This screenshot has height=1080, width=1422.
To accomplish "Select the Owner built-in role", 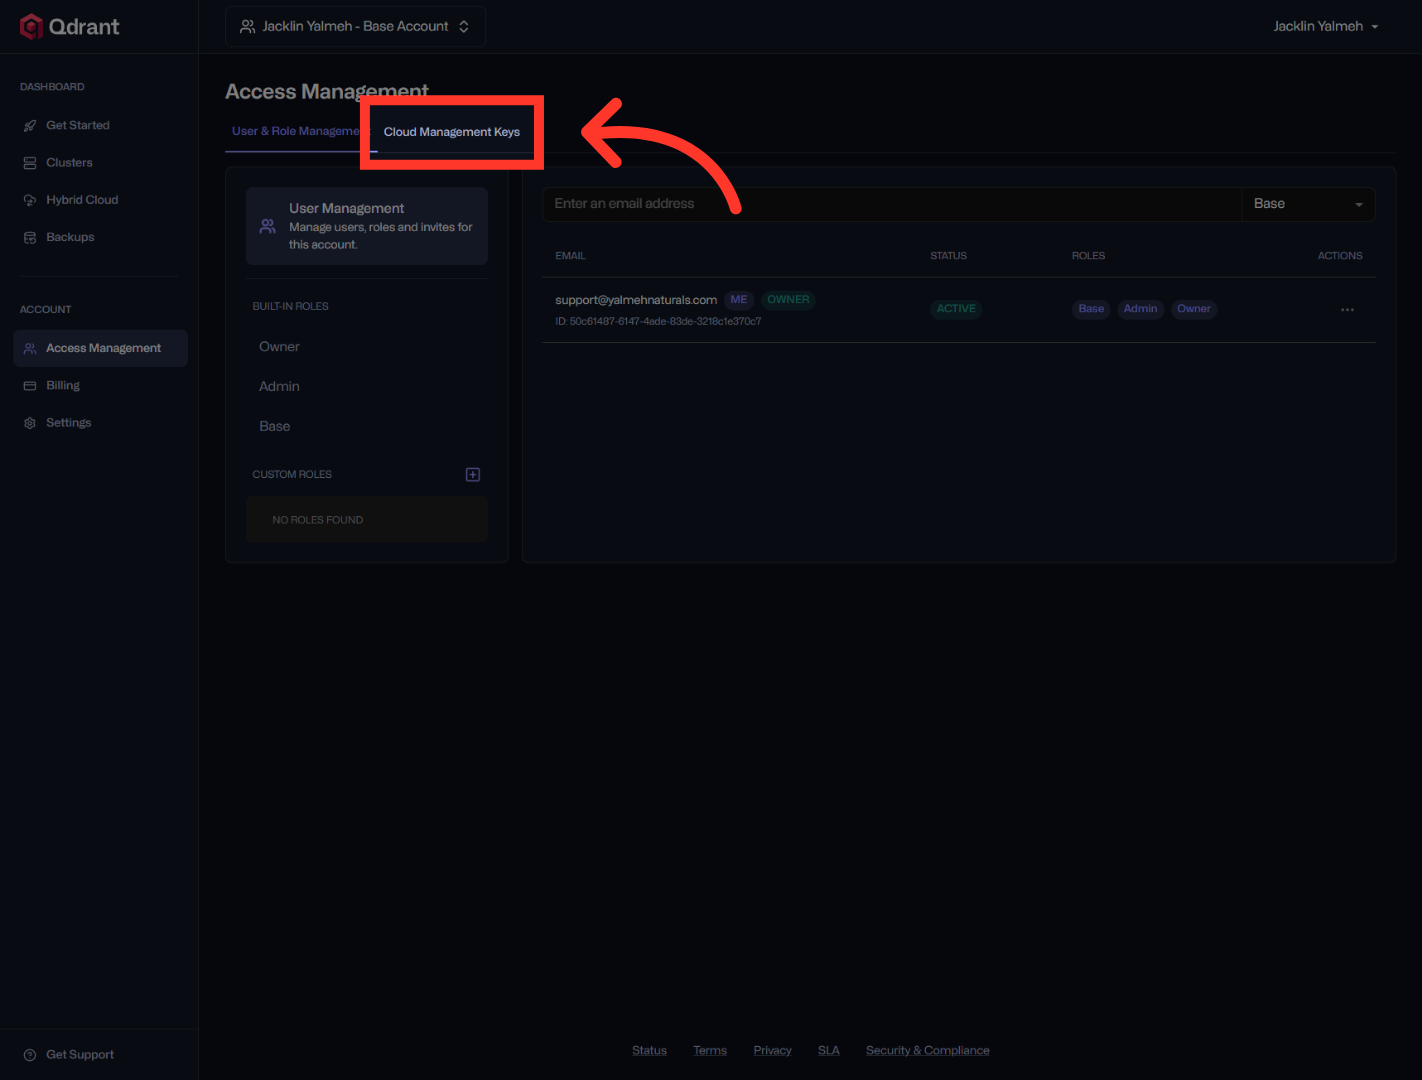I will tap(279, 347).
